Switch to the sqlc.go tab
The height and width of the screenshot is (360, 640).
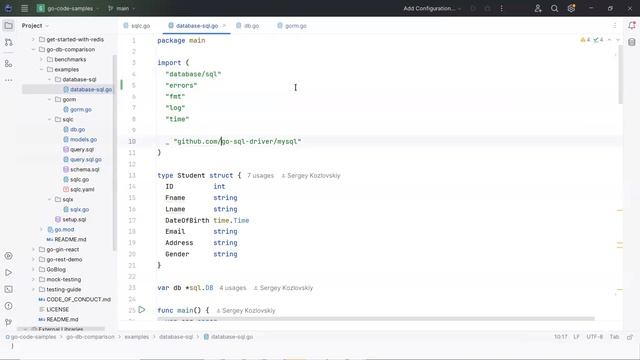[137, 26]
